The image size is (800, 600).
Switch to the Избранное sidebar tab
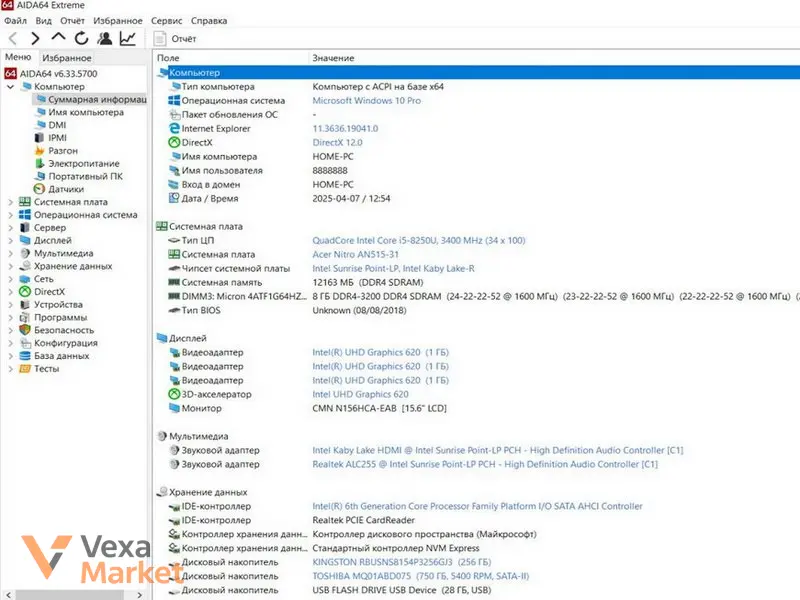(66, 58)
